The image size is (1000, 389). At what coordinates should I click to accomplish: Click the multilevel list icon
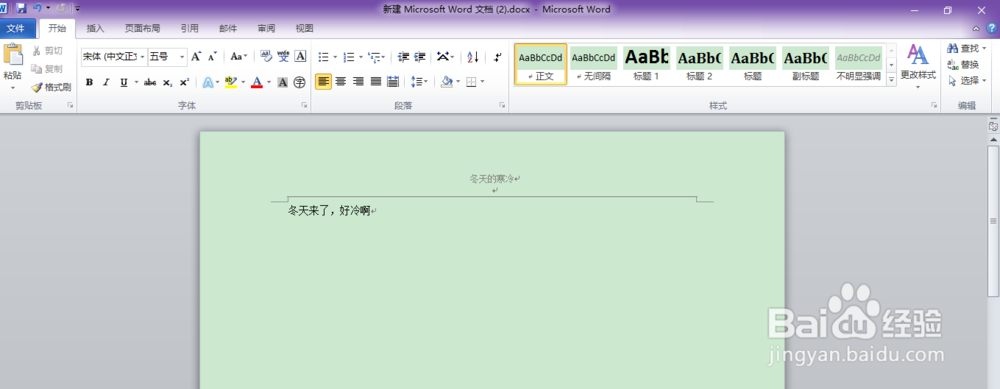(x=375, y=57)
